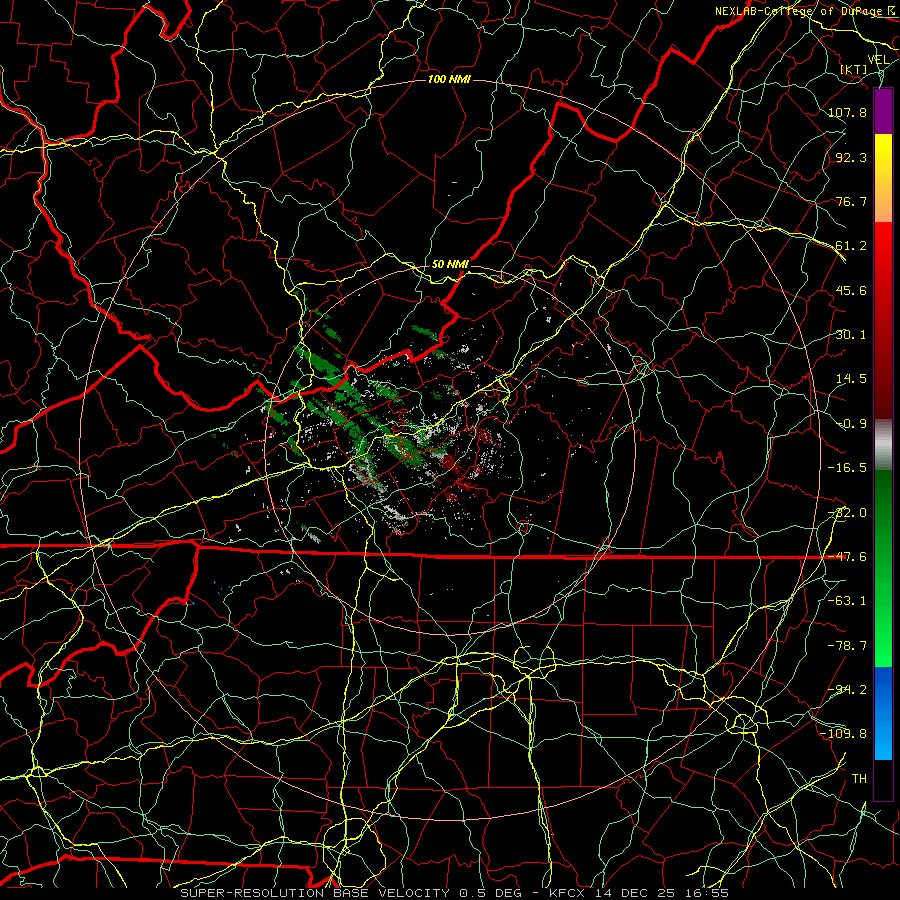Click the -109.8 legend value
Image resolution: width=900 pixels, height=900 pixels.
point(843,734)
